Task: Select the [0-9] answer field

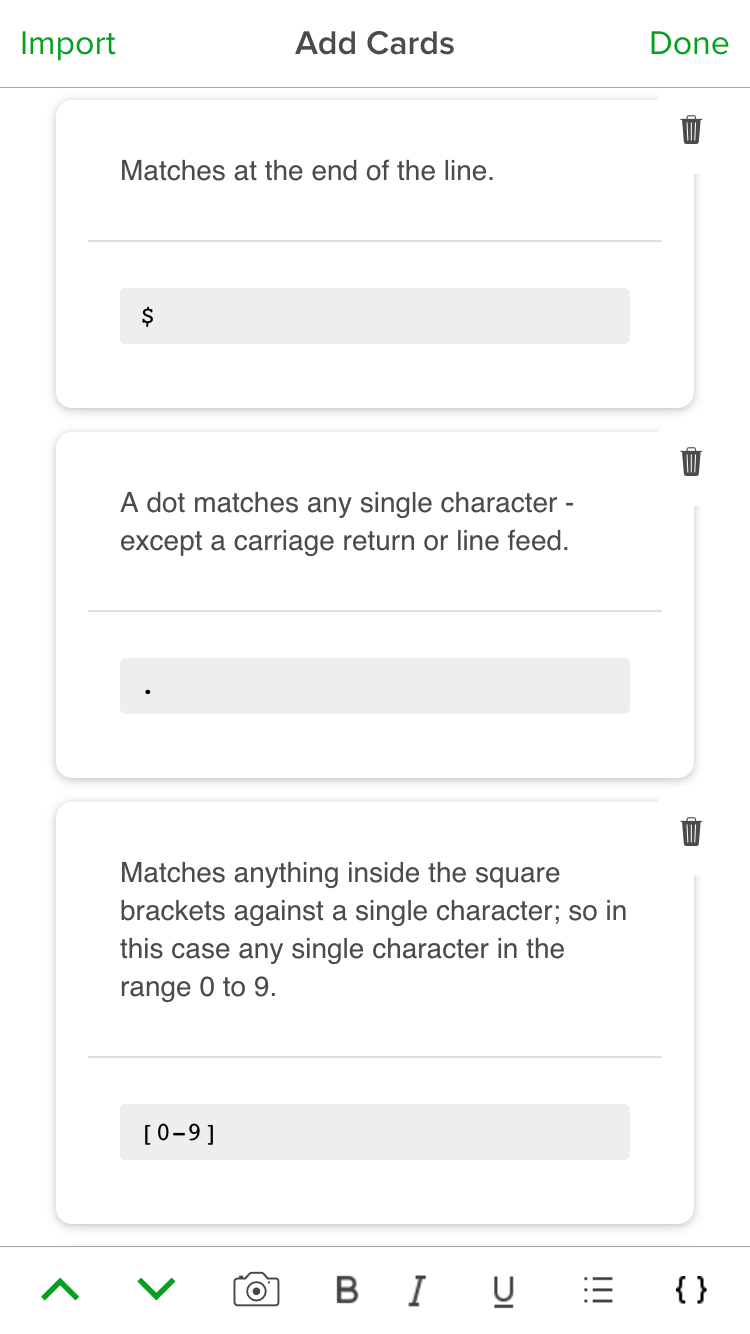Action: point(375,1131)
